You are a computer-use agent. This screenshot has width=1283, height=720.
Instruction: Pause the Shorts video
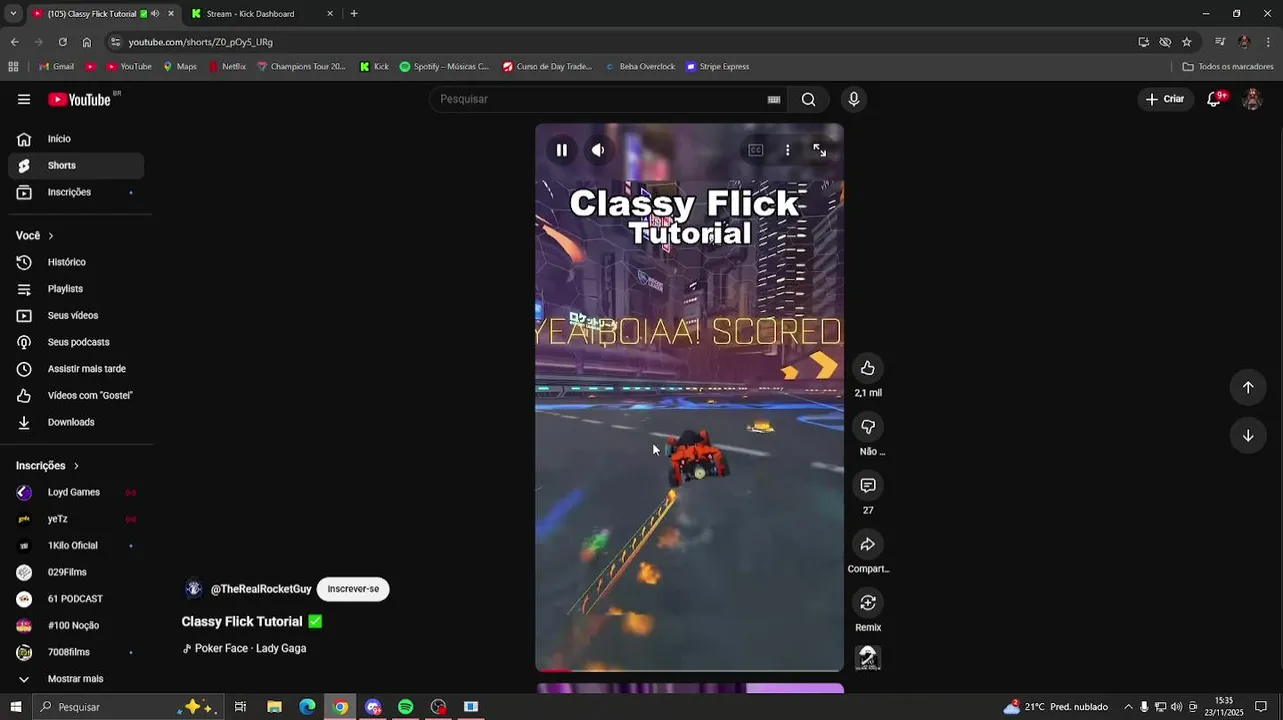[562, 150]
